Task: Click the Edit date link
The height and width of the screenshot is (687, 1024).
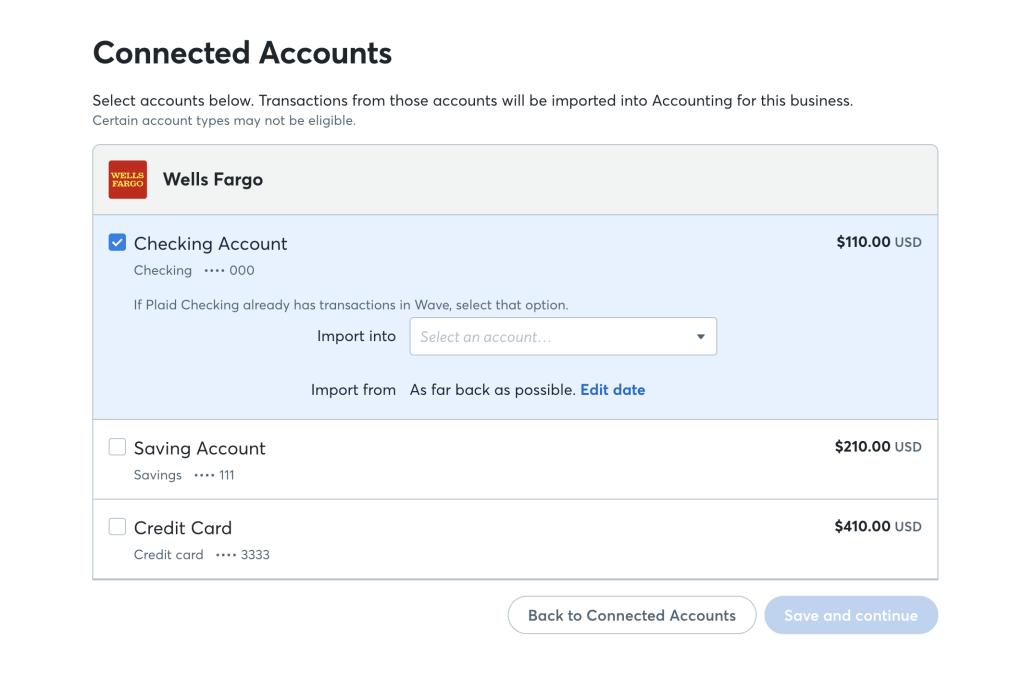Action: click(613, 390)
